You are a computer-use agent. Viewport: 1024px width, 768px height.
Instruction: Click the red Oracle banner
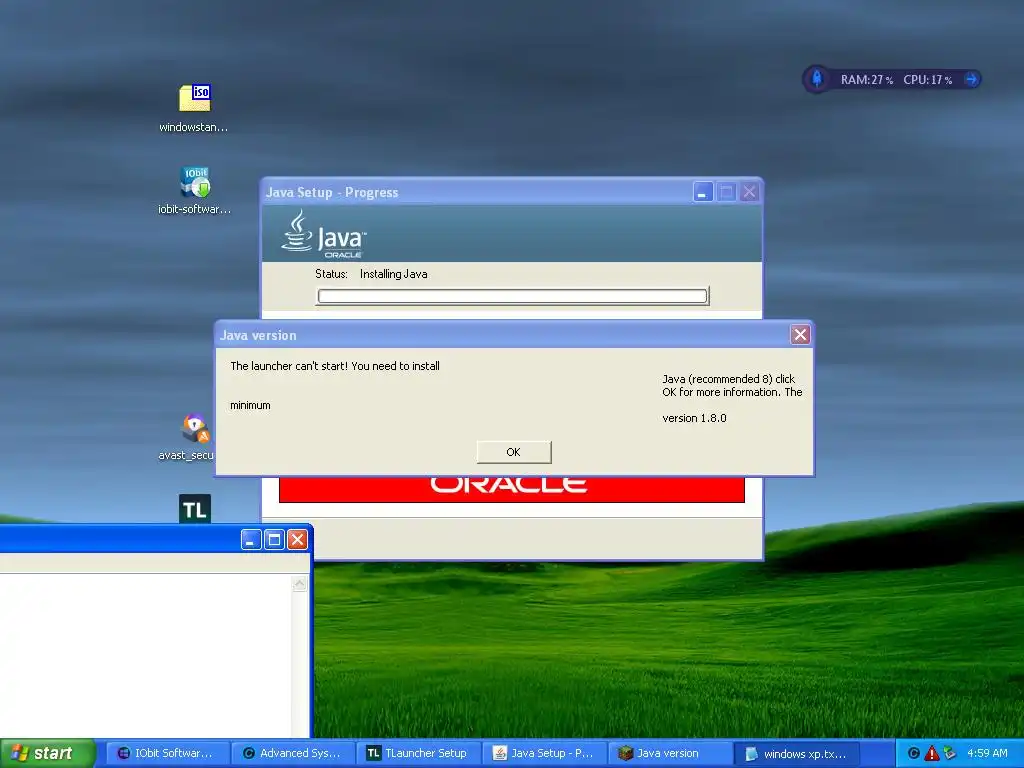click(511, 489)
